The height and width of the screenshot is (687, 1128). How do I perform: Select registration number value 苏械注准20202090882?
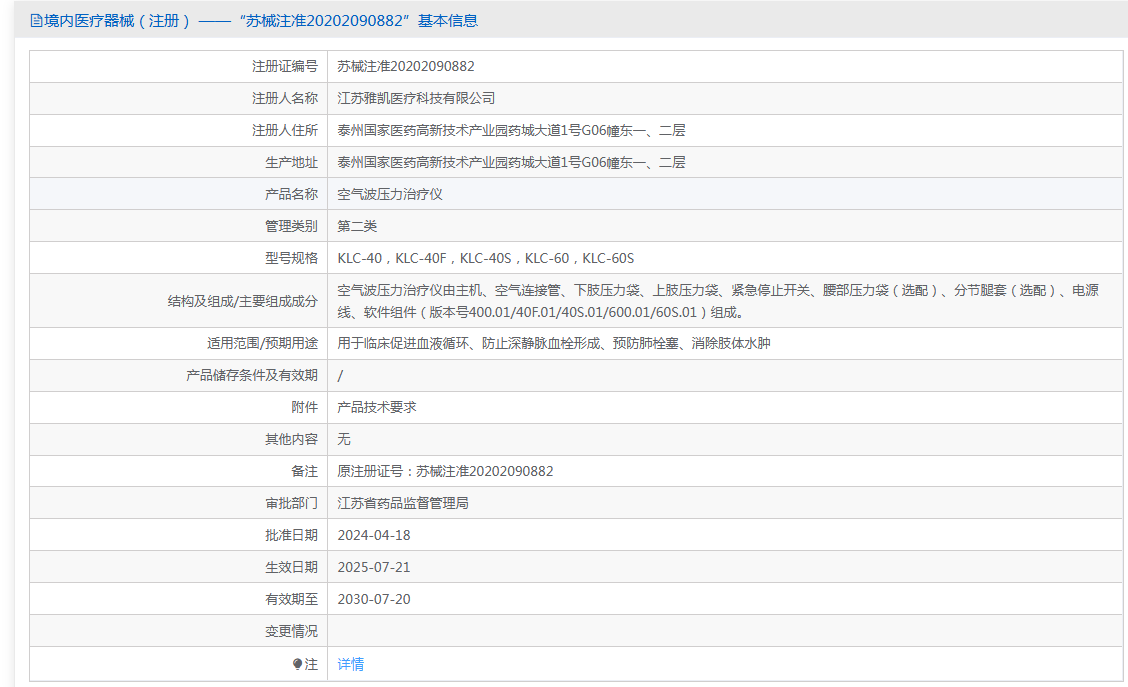[406, 66]
